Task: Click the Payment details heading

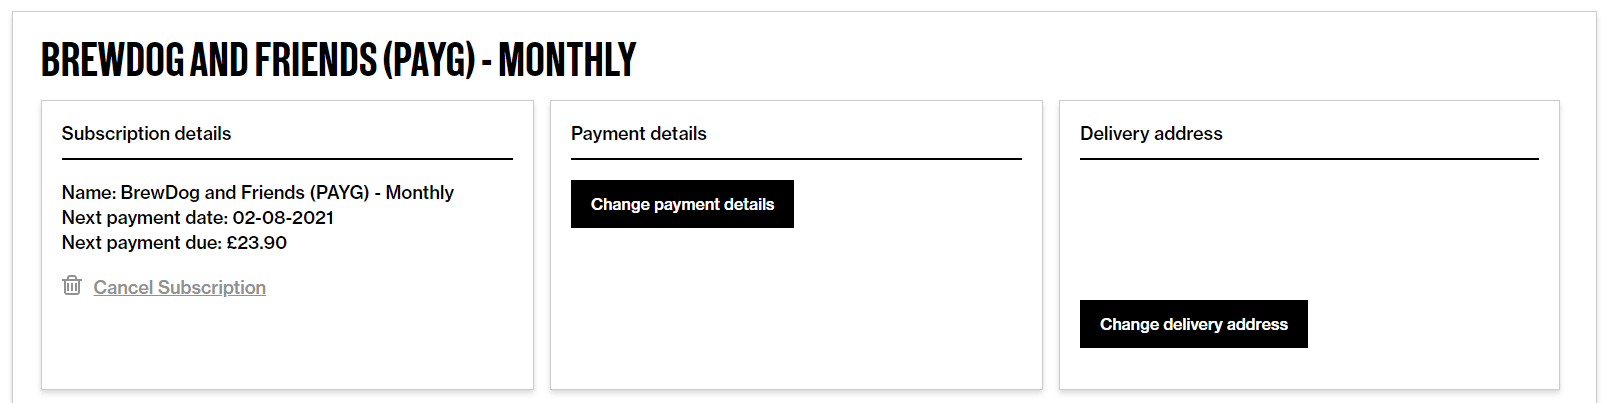Action: click(638, 134)
